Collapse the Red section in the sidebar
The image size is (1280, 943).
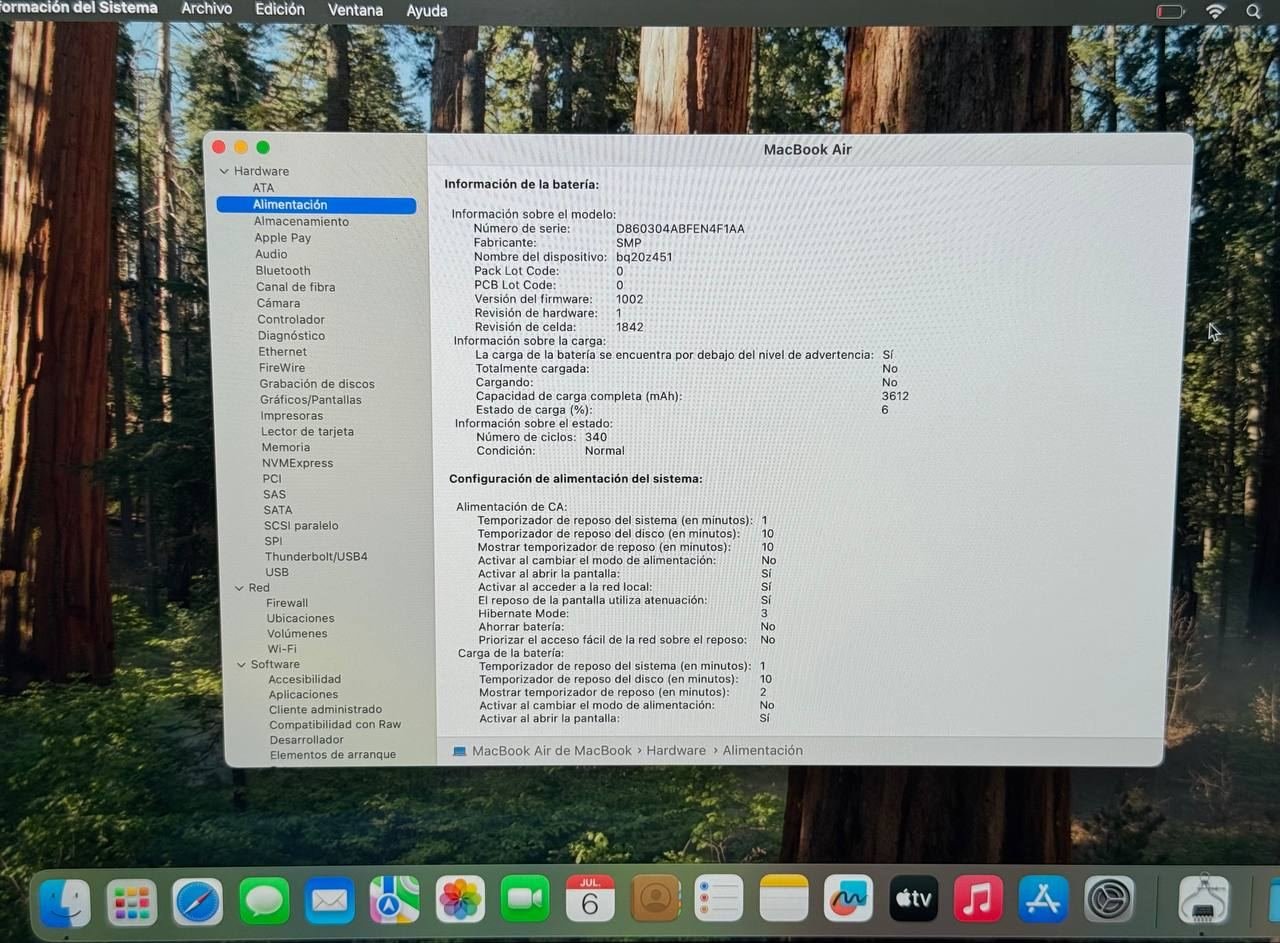pyautogui.click(x=239, y=588)
